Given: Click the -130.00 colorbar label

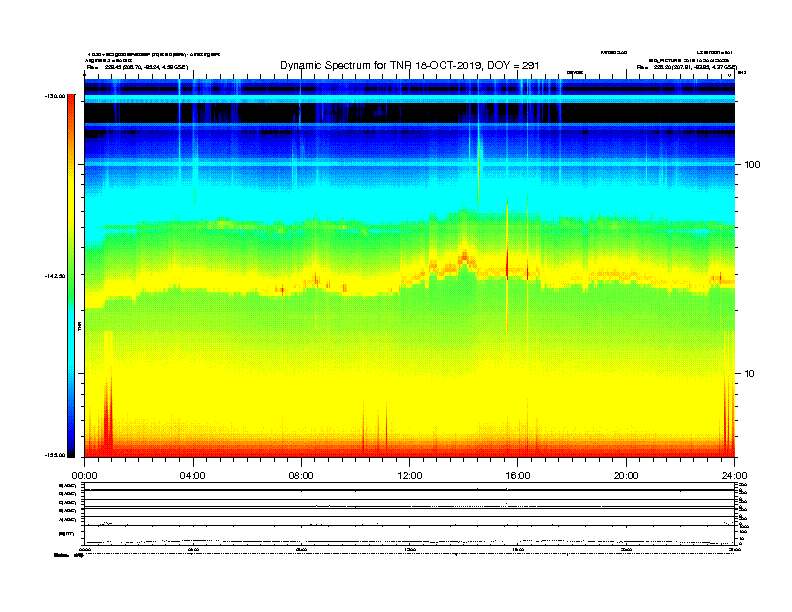Looking at the screenshot, I should [x=55, y=96].
